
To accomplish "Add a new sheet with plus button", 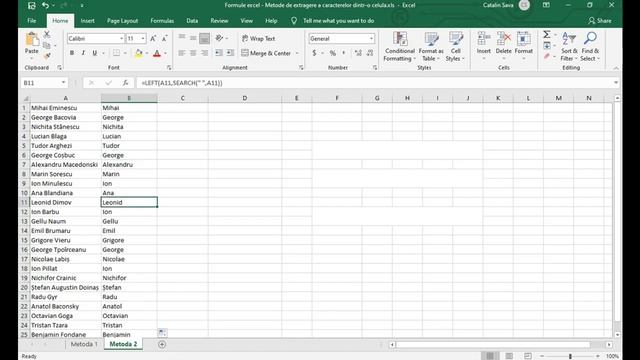I will click(162, 344).
